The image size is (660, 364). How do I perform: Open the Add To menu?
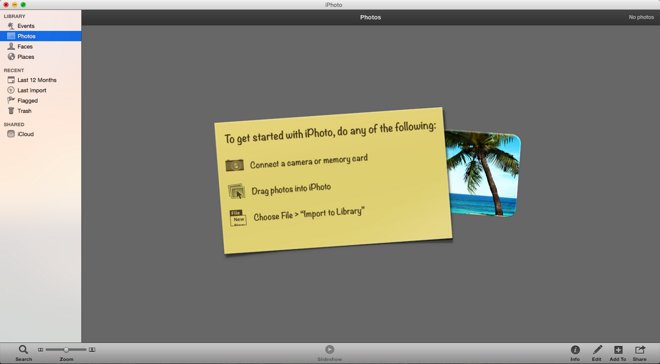click(x=618, y=350)
